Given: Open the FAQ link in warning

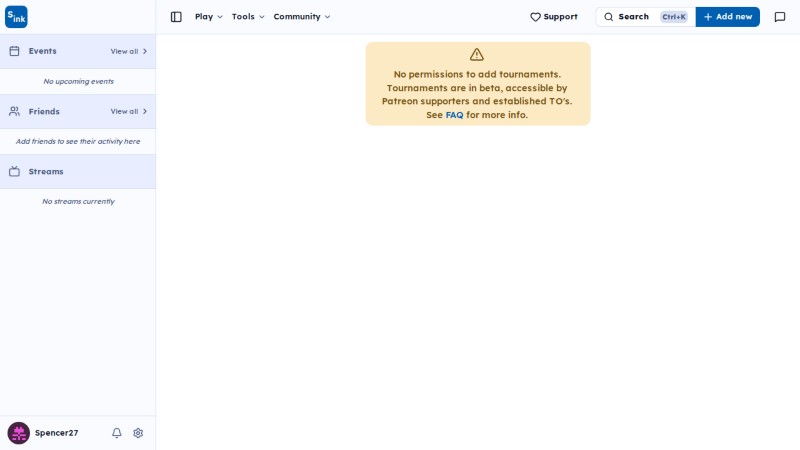Looking at the screenshot, I should tap(454, 115).
